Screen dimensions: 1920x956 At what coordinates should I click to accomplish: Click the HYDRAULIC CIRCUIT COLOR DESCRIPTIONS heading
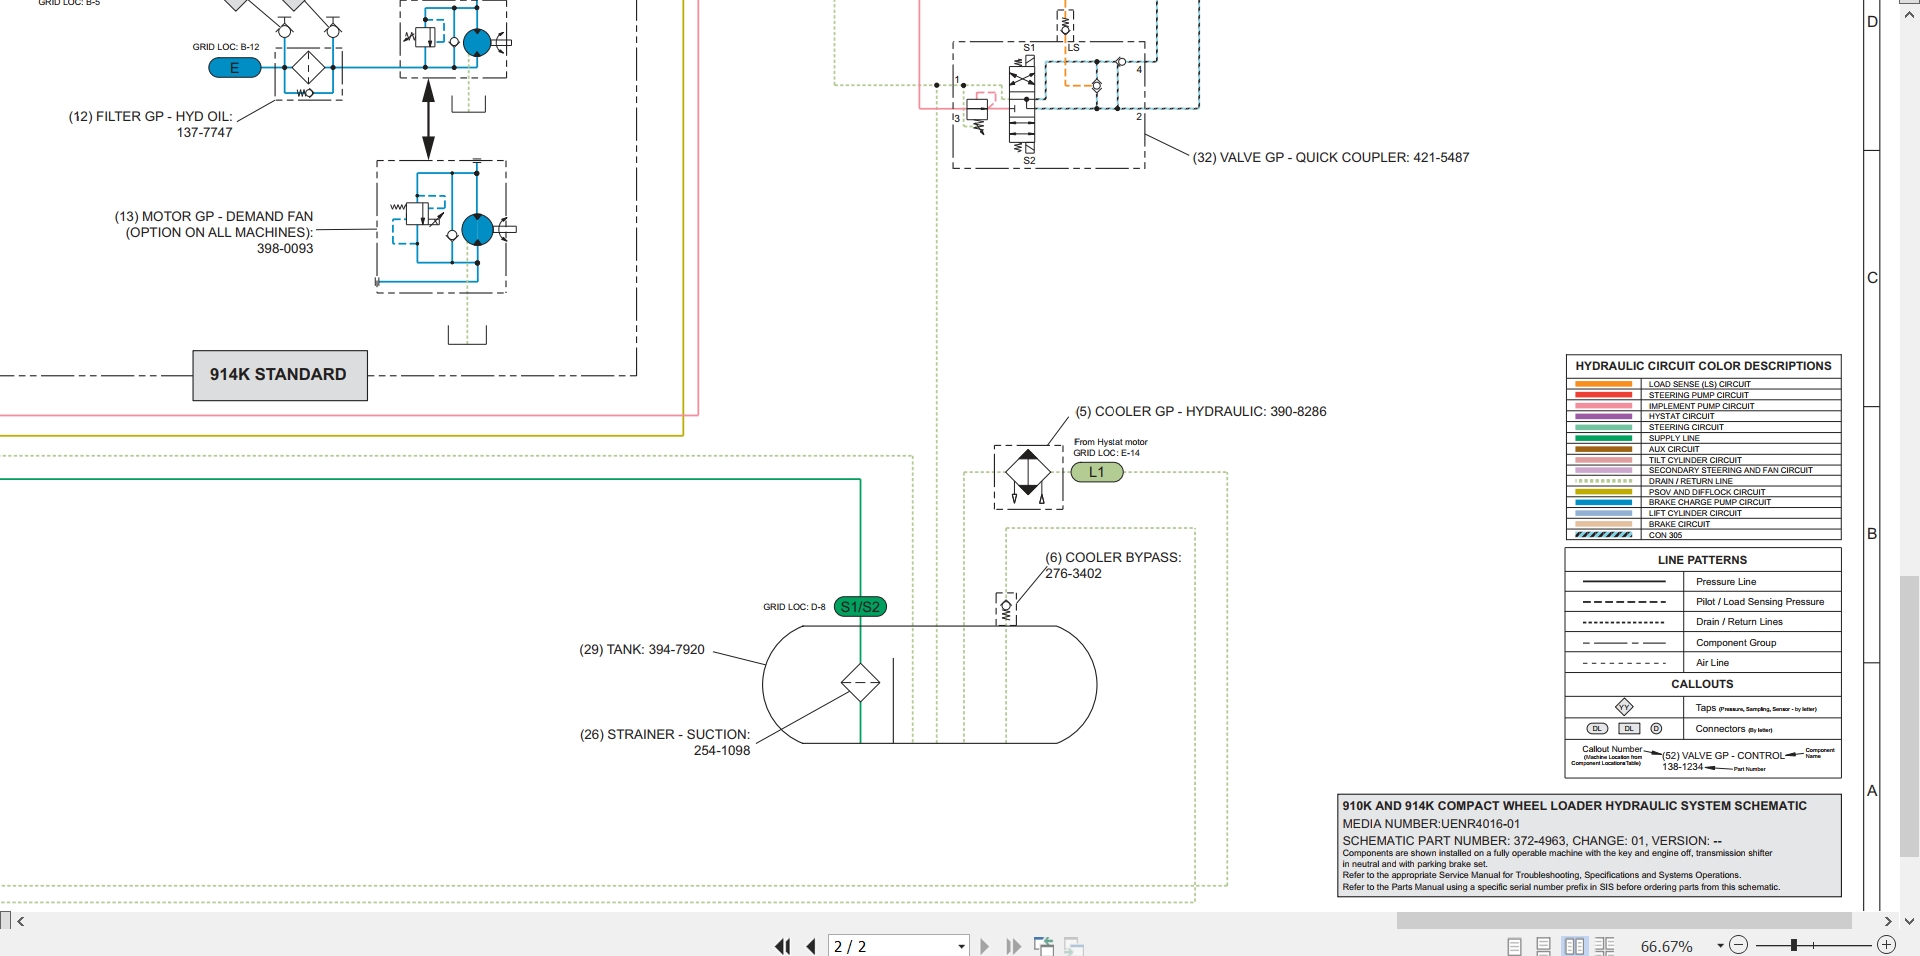pos(1703,366)
